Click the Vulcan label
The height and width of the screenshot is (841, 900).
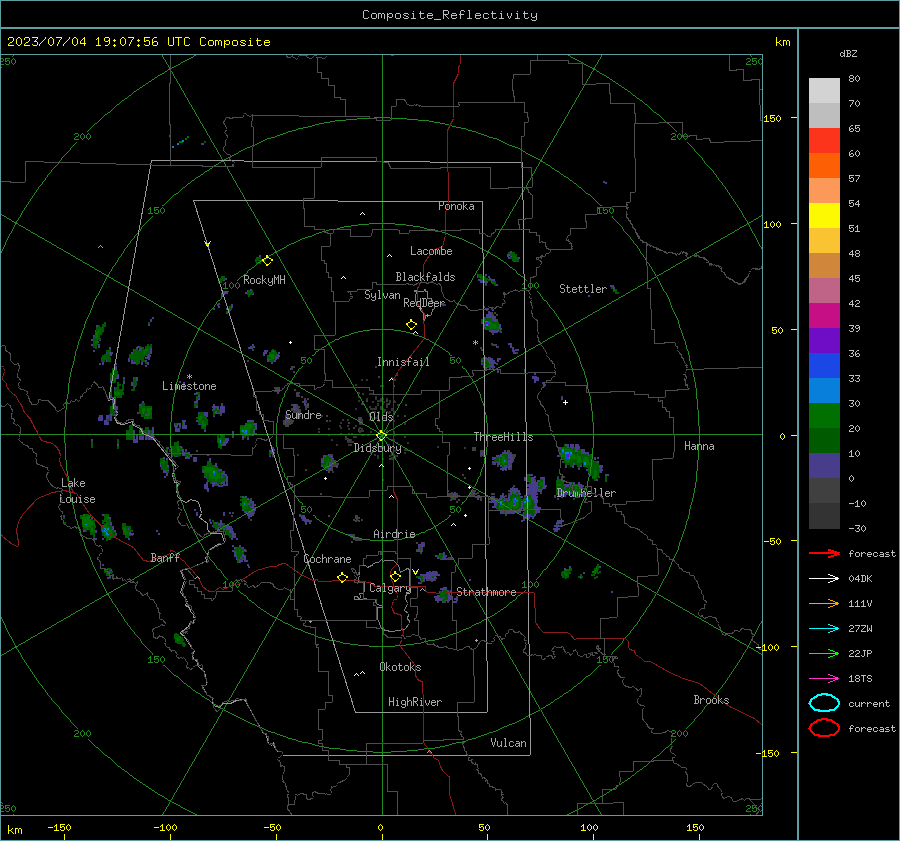508,743
